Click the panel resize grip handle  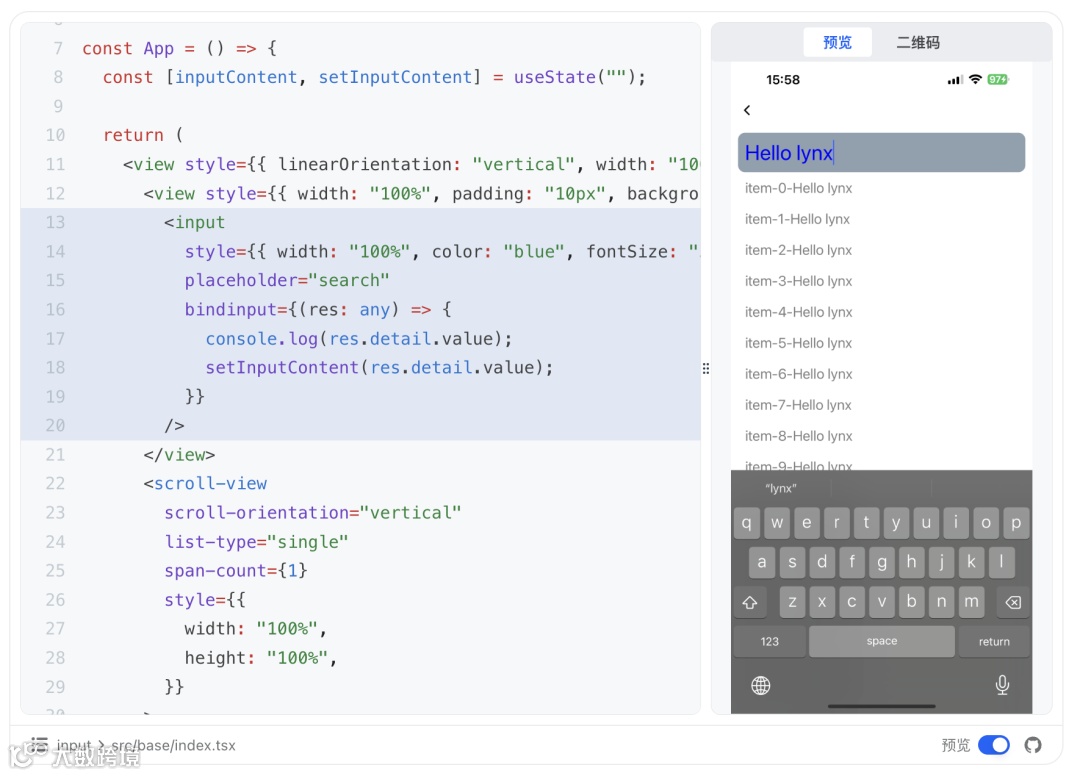point(706,368)
